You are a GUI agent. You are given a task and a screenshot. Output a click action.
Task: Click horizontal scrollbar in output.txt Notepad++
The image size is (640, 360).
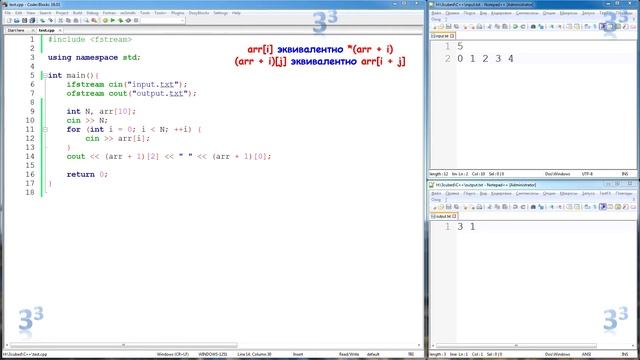[x=516, y=345]
